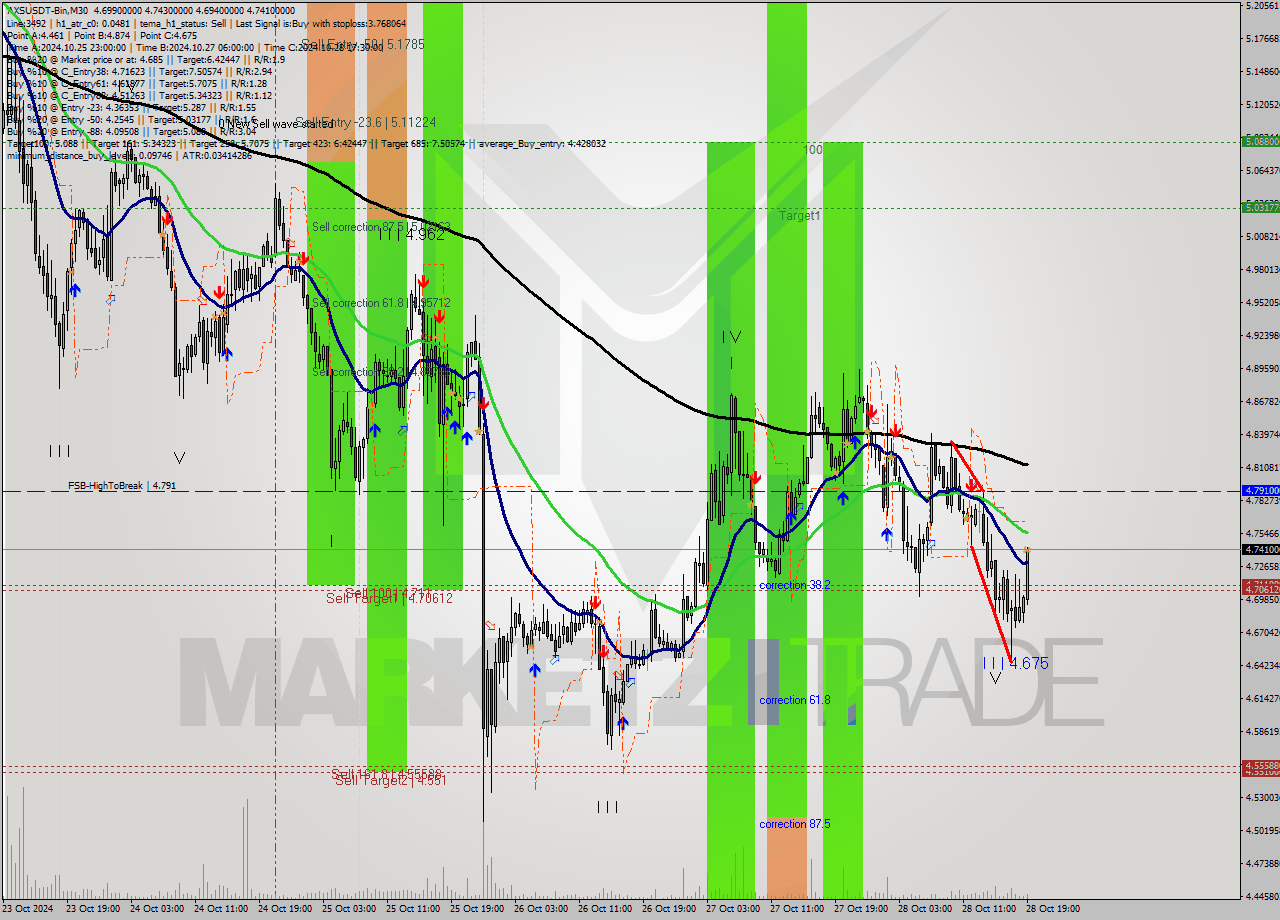Click the black 4.74100 current price tag
The width and height of the screenshot is (1280, 920).
tap(1260, 549)
